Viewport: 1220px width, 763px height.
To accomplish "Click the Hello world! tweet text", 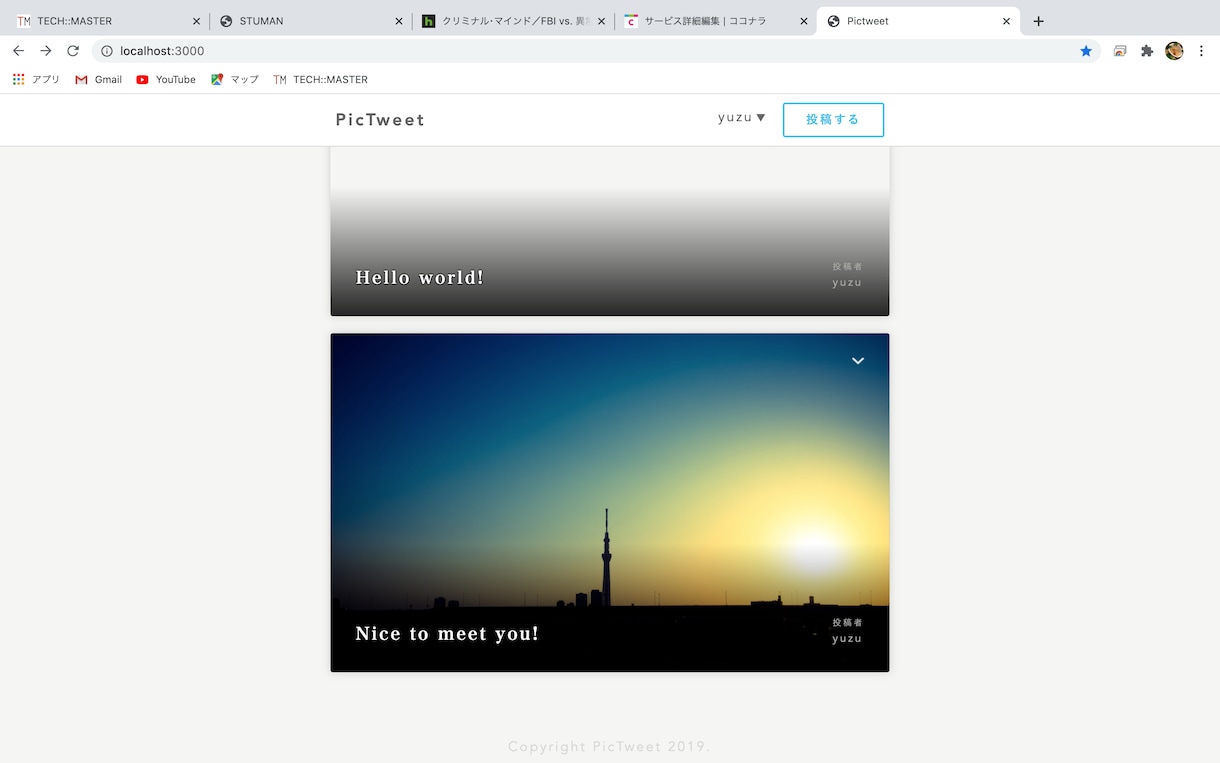I will tap(420, 277).
